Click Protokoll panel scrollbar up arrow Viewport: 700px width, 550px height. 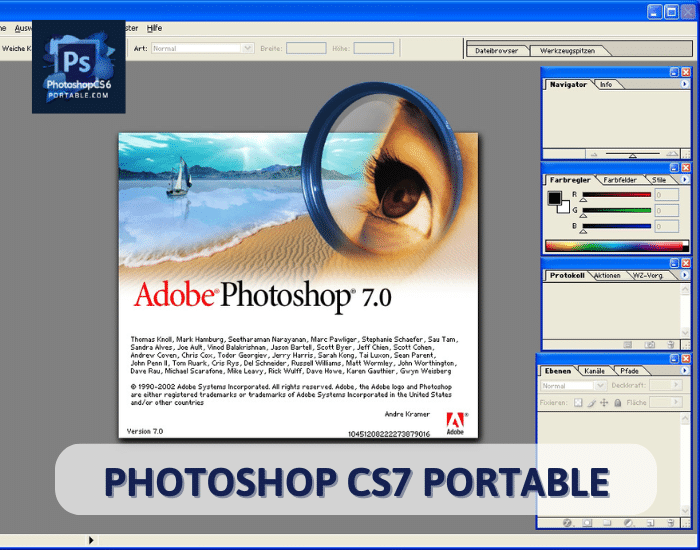[x=685, y=289]
